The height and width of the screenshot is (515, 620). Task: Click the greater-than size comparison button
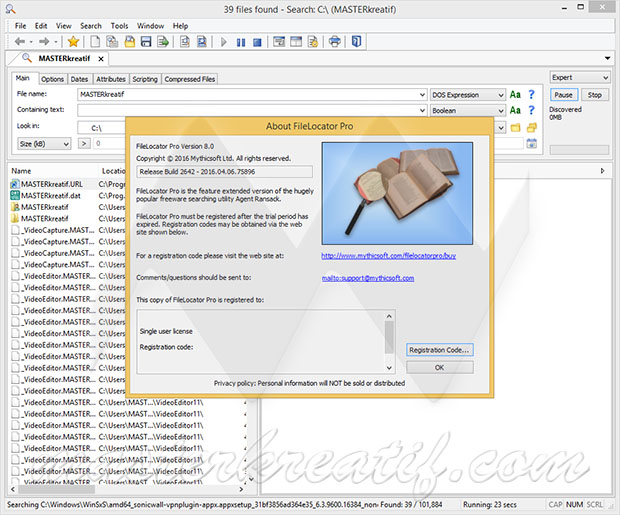(84, 143)
